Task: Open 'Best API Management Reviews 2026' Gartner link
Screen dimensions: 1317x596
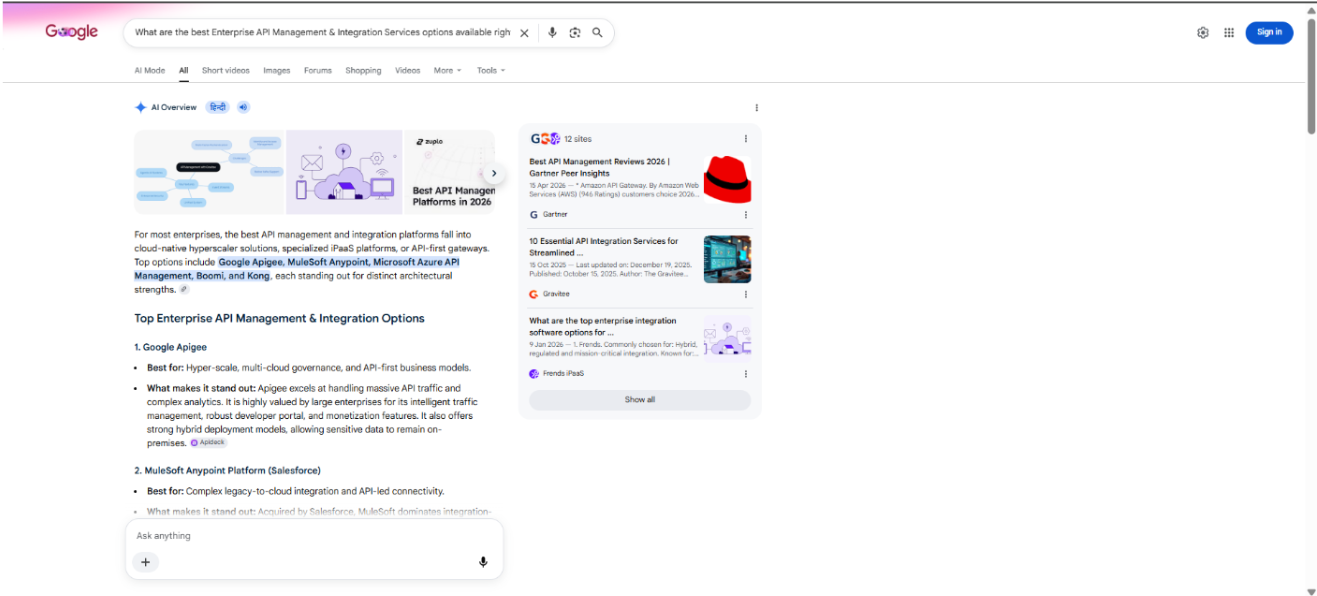Action: pos(600,167)
